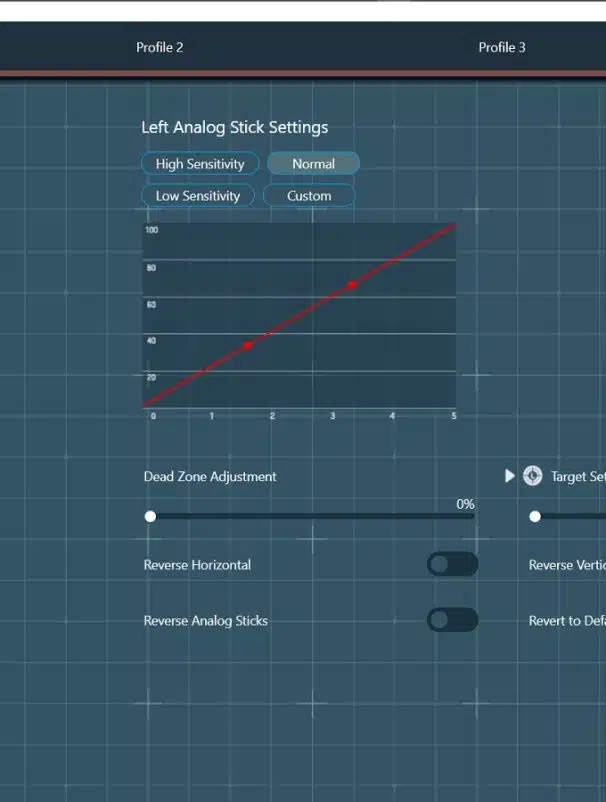
Task: Click the play triangle beside the target icon
Action: (510, 476)
